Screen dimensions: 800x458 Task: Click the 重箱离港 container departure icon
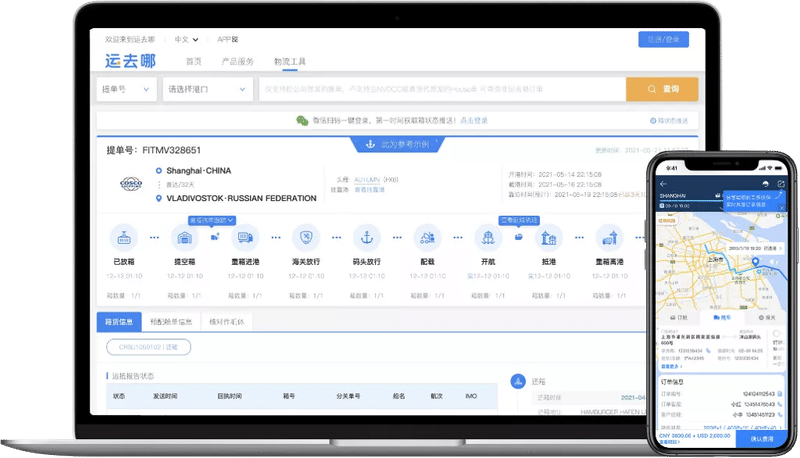tap(610, 238)
